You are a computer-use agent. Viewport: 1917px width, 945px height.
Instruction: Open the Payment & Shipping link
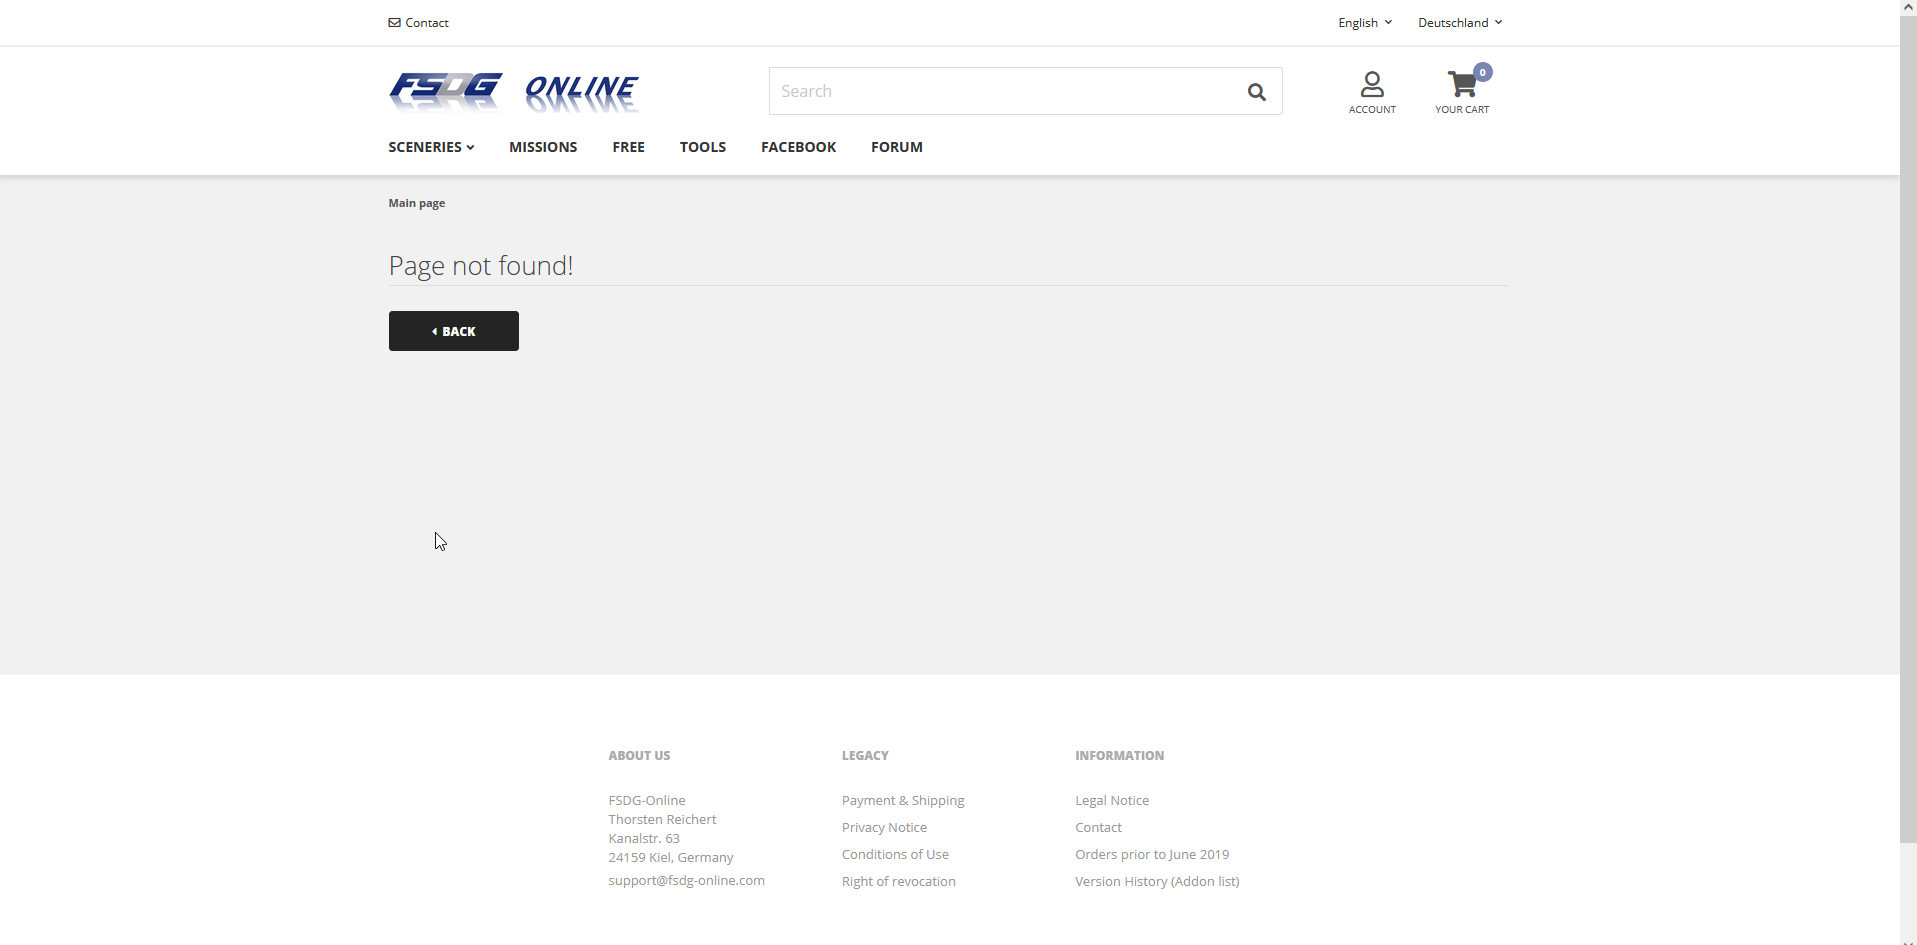pos(903,801)
